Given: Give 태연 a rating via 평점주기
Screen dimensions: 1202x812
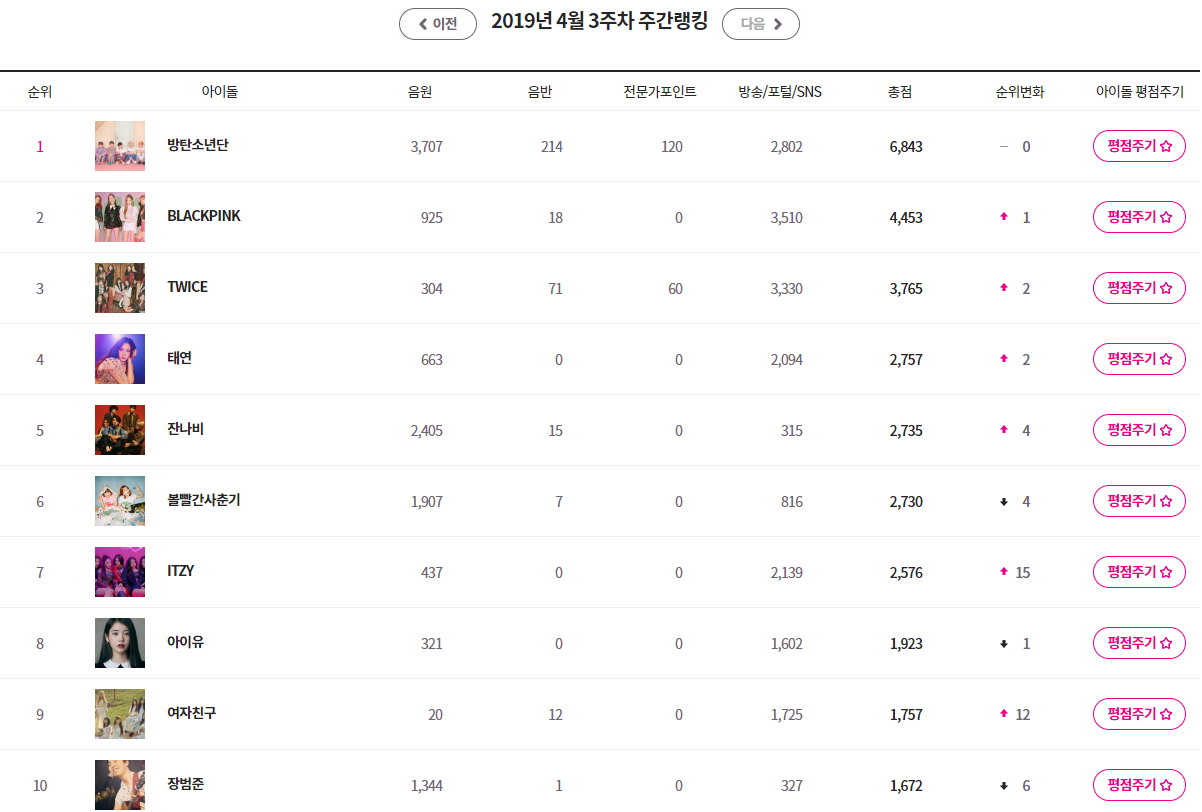Looking at the screenshot, I should [1139, 359].
